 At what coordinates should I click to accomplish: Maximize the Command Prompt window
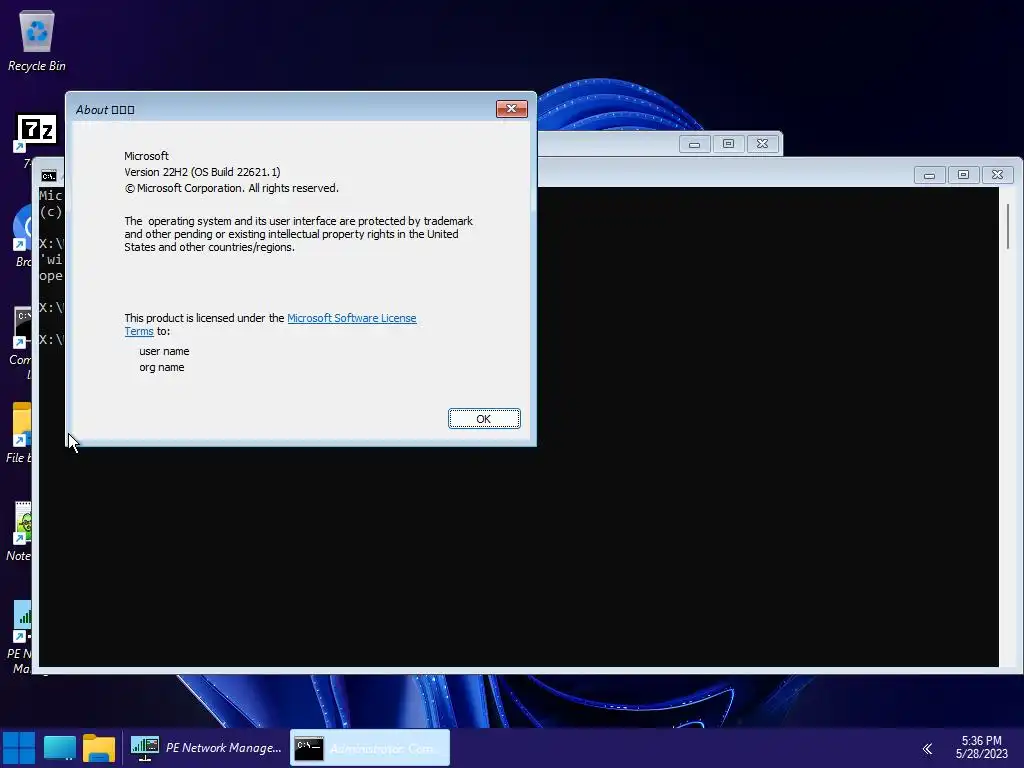click(x=963, y=175)
